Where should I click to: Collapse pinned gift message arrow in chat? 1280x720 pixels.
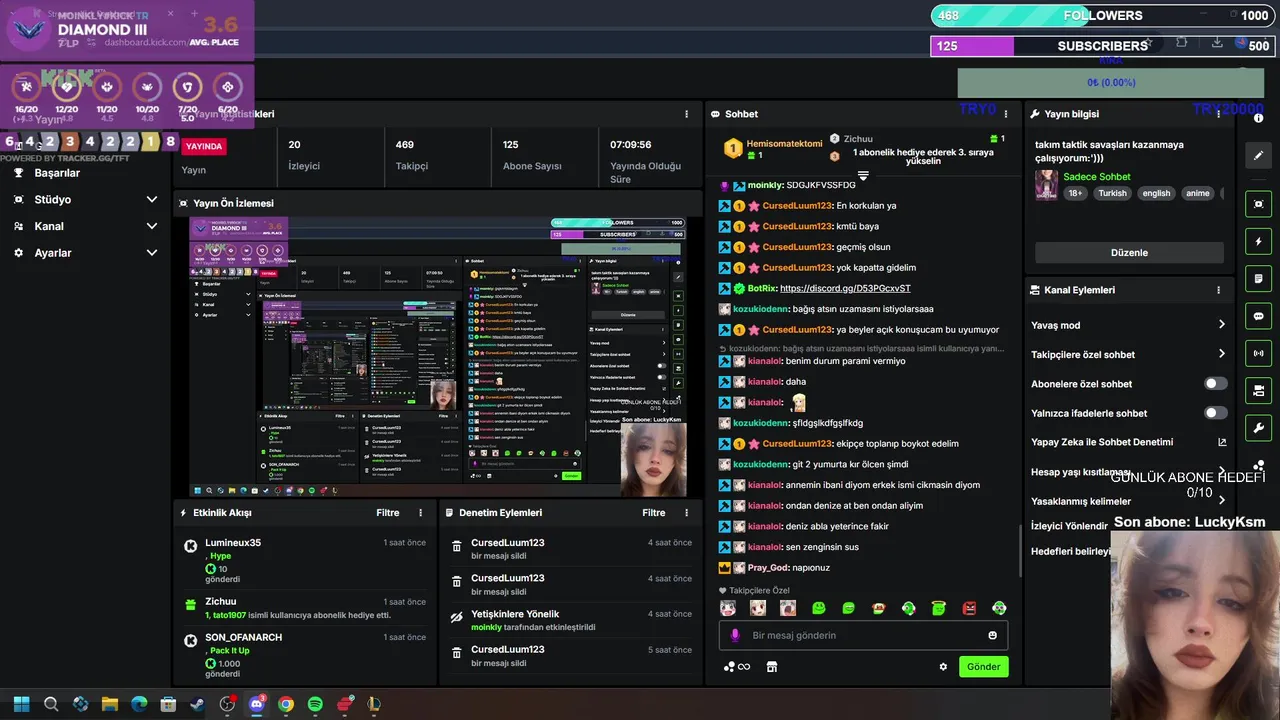point(862,175)
